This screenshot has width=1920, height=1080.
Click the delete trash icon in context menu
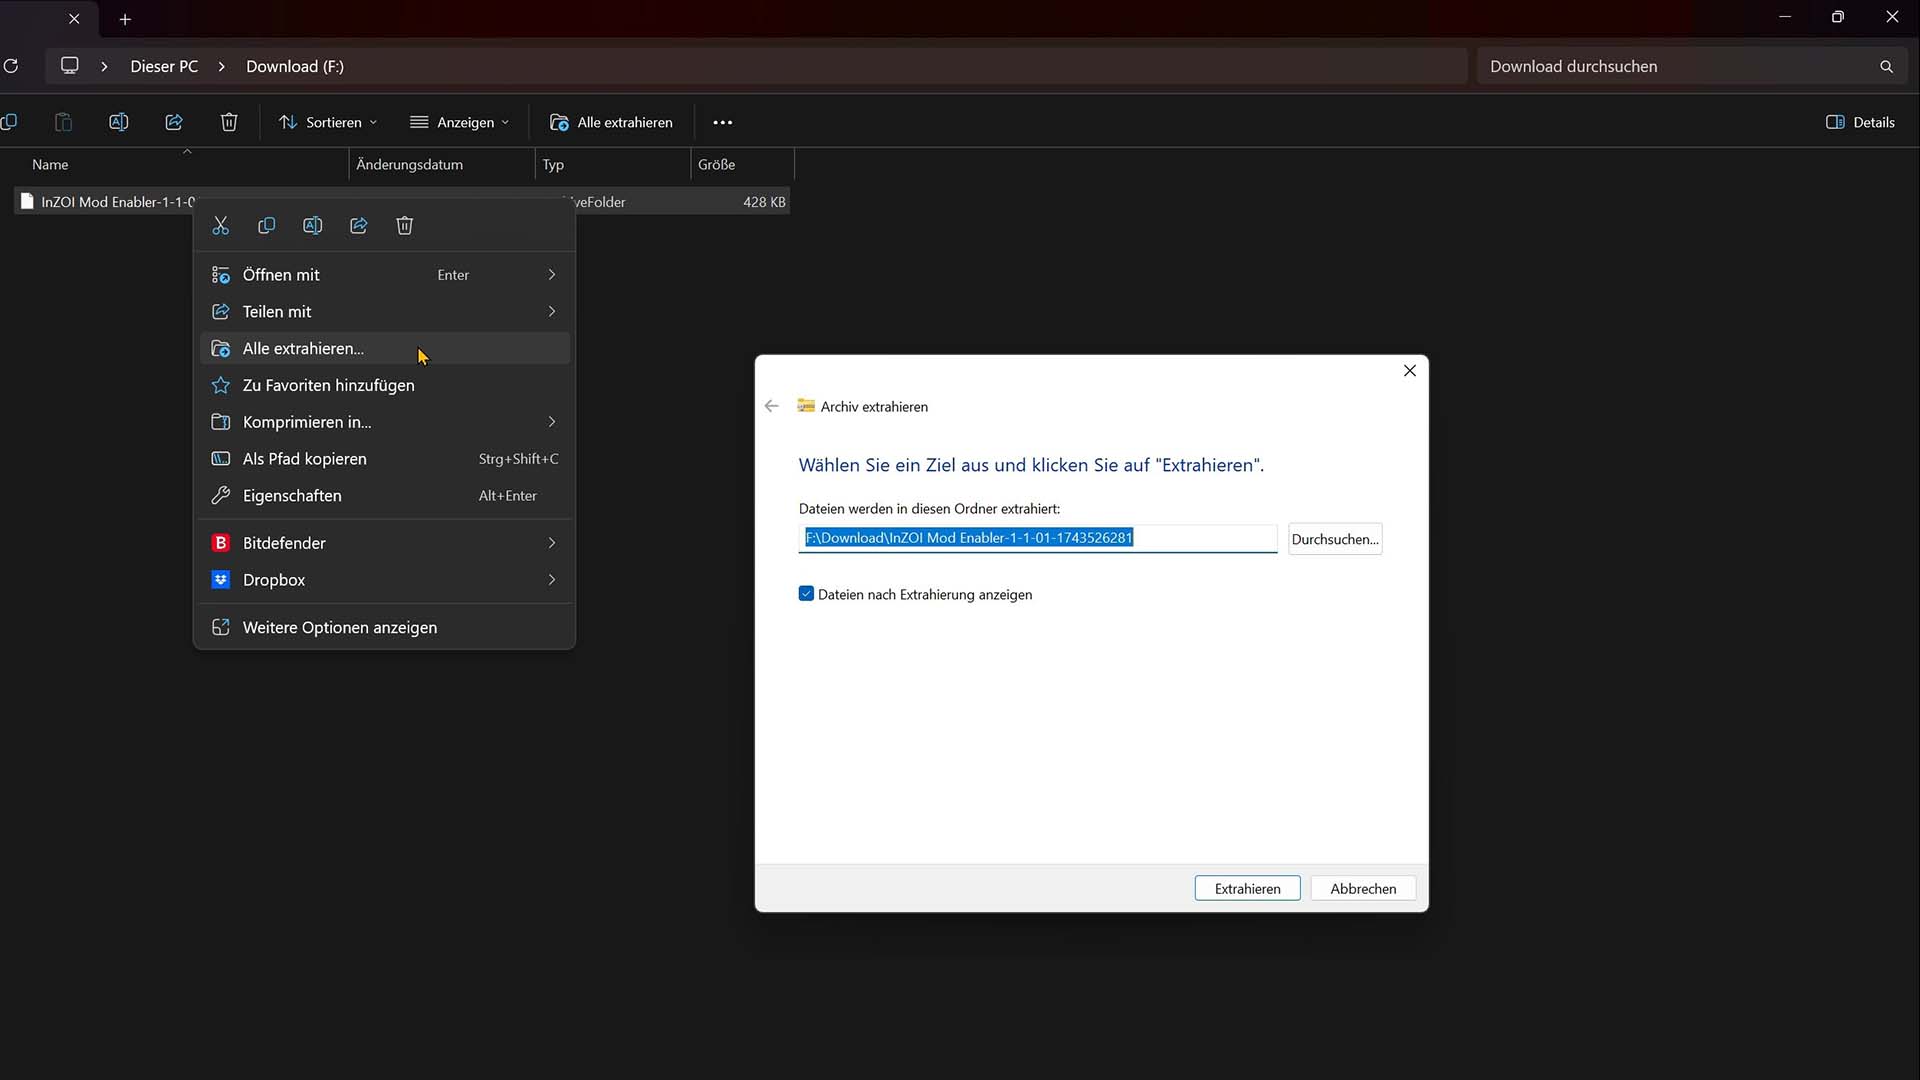pyautogui.click(x=405, y=226)
